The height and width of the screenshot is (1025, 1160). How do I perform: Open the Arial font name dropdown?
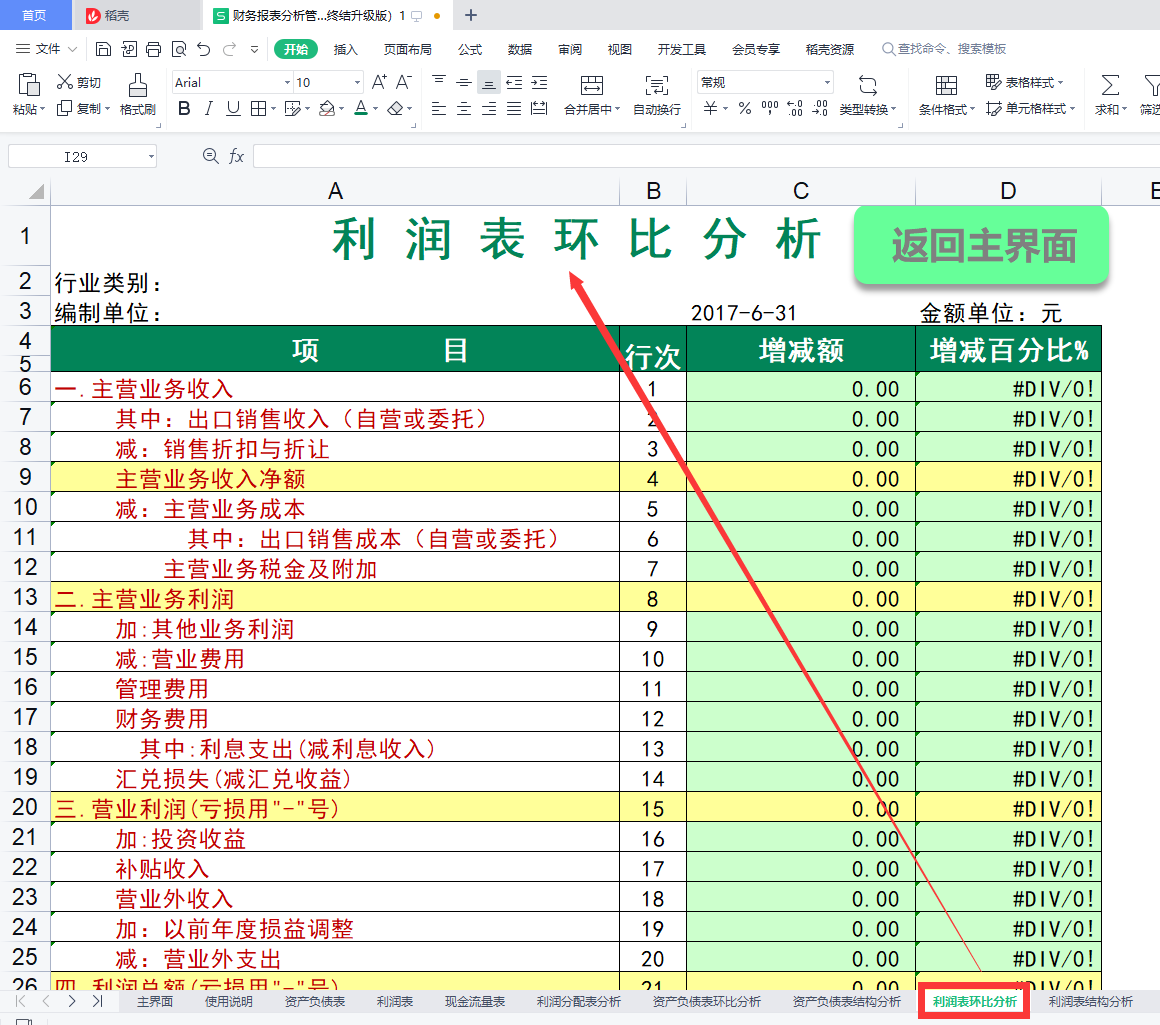coord(287,83)
